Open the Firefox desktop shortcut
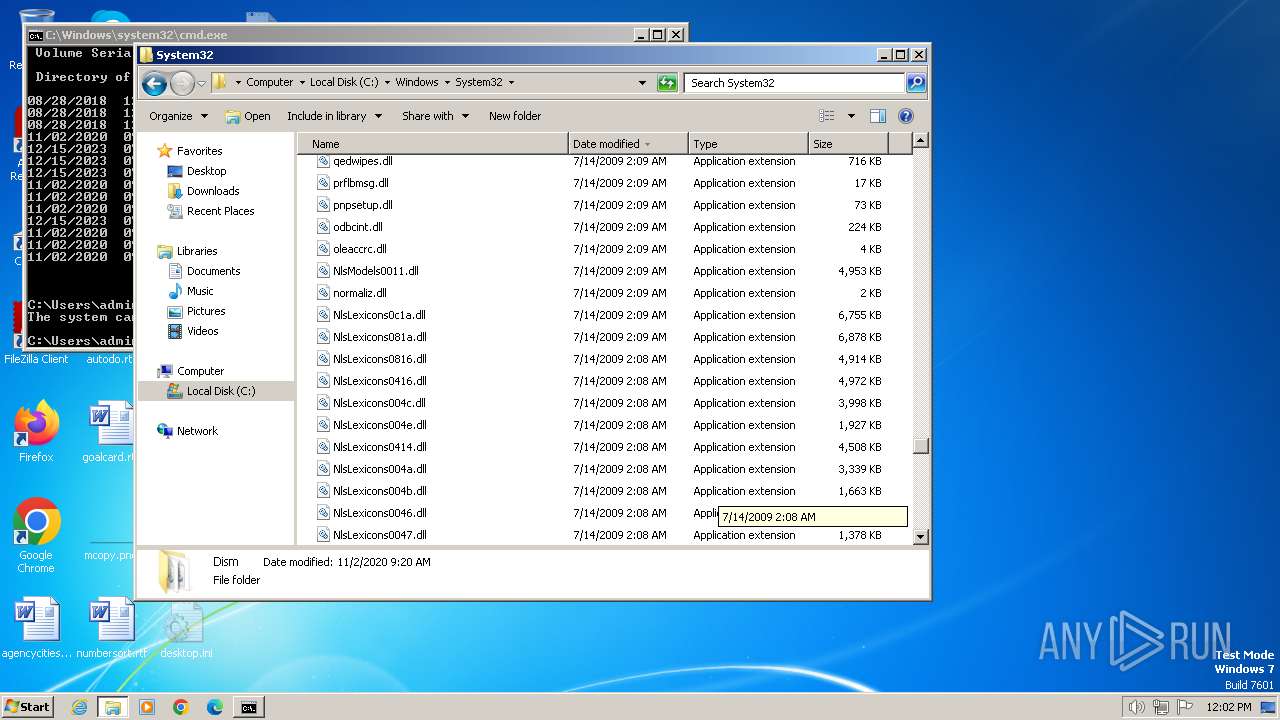 point(36,432)
